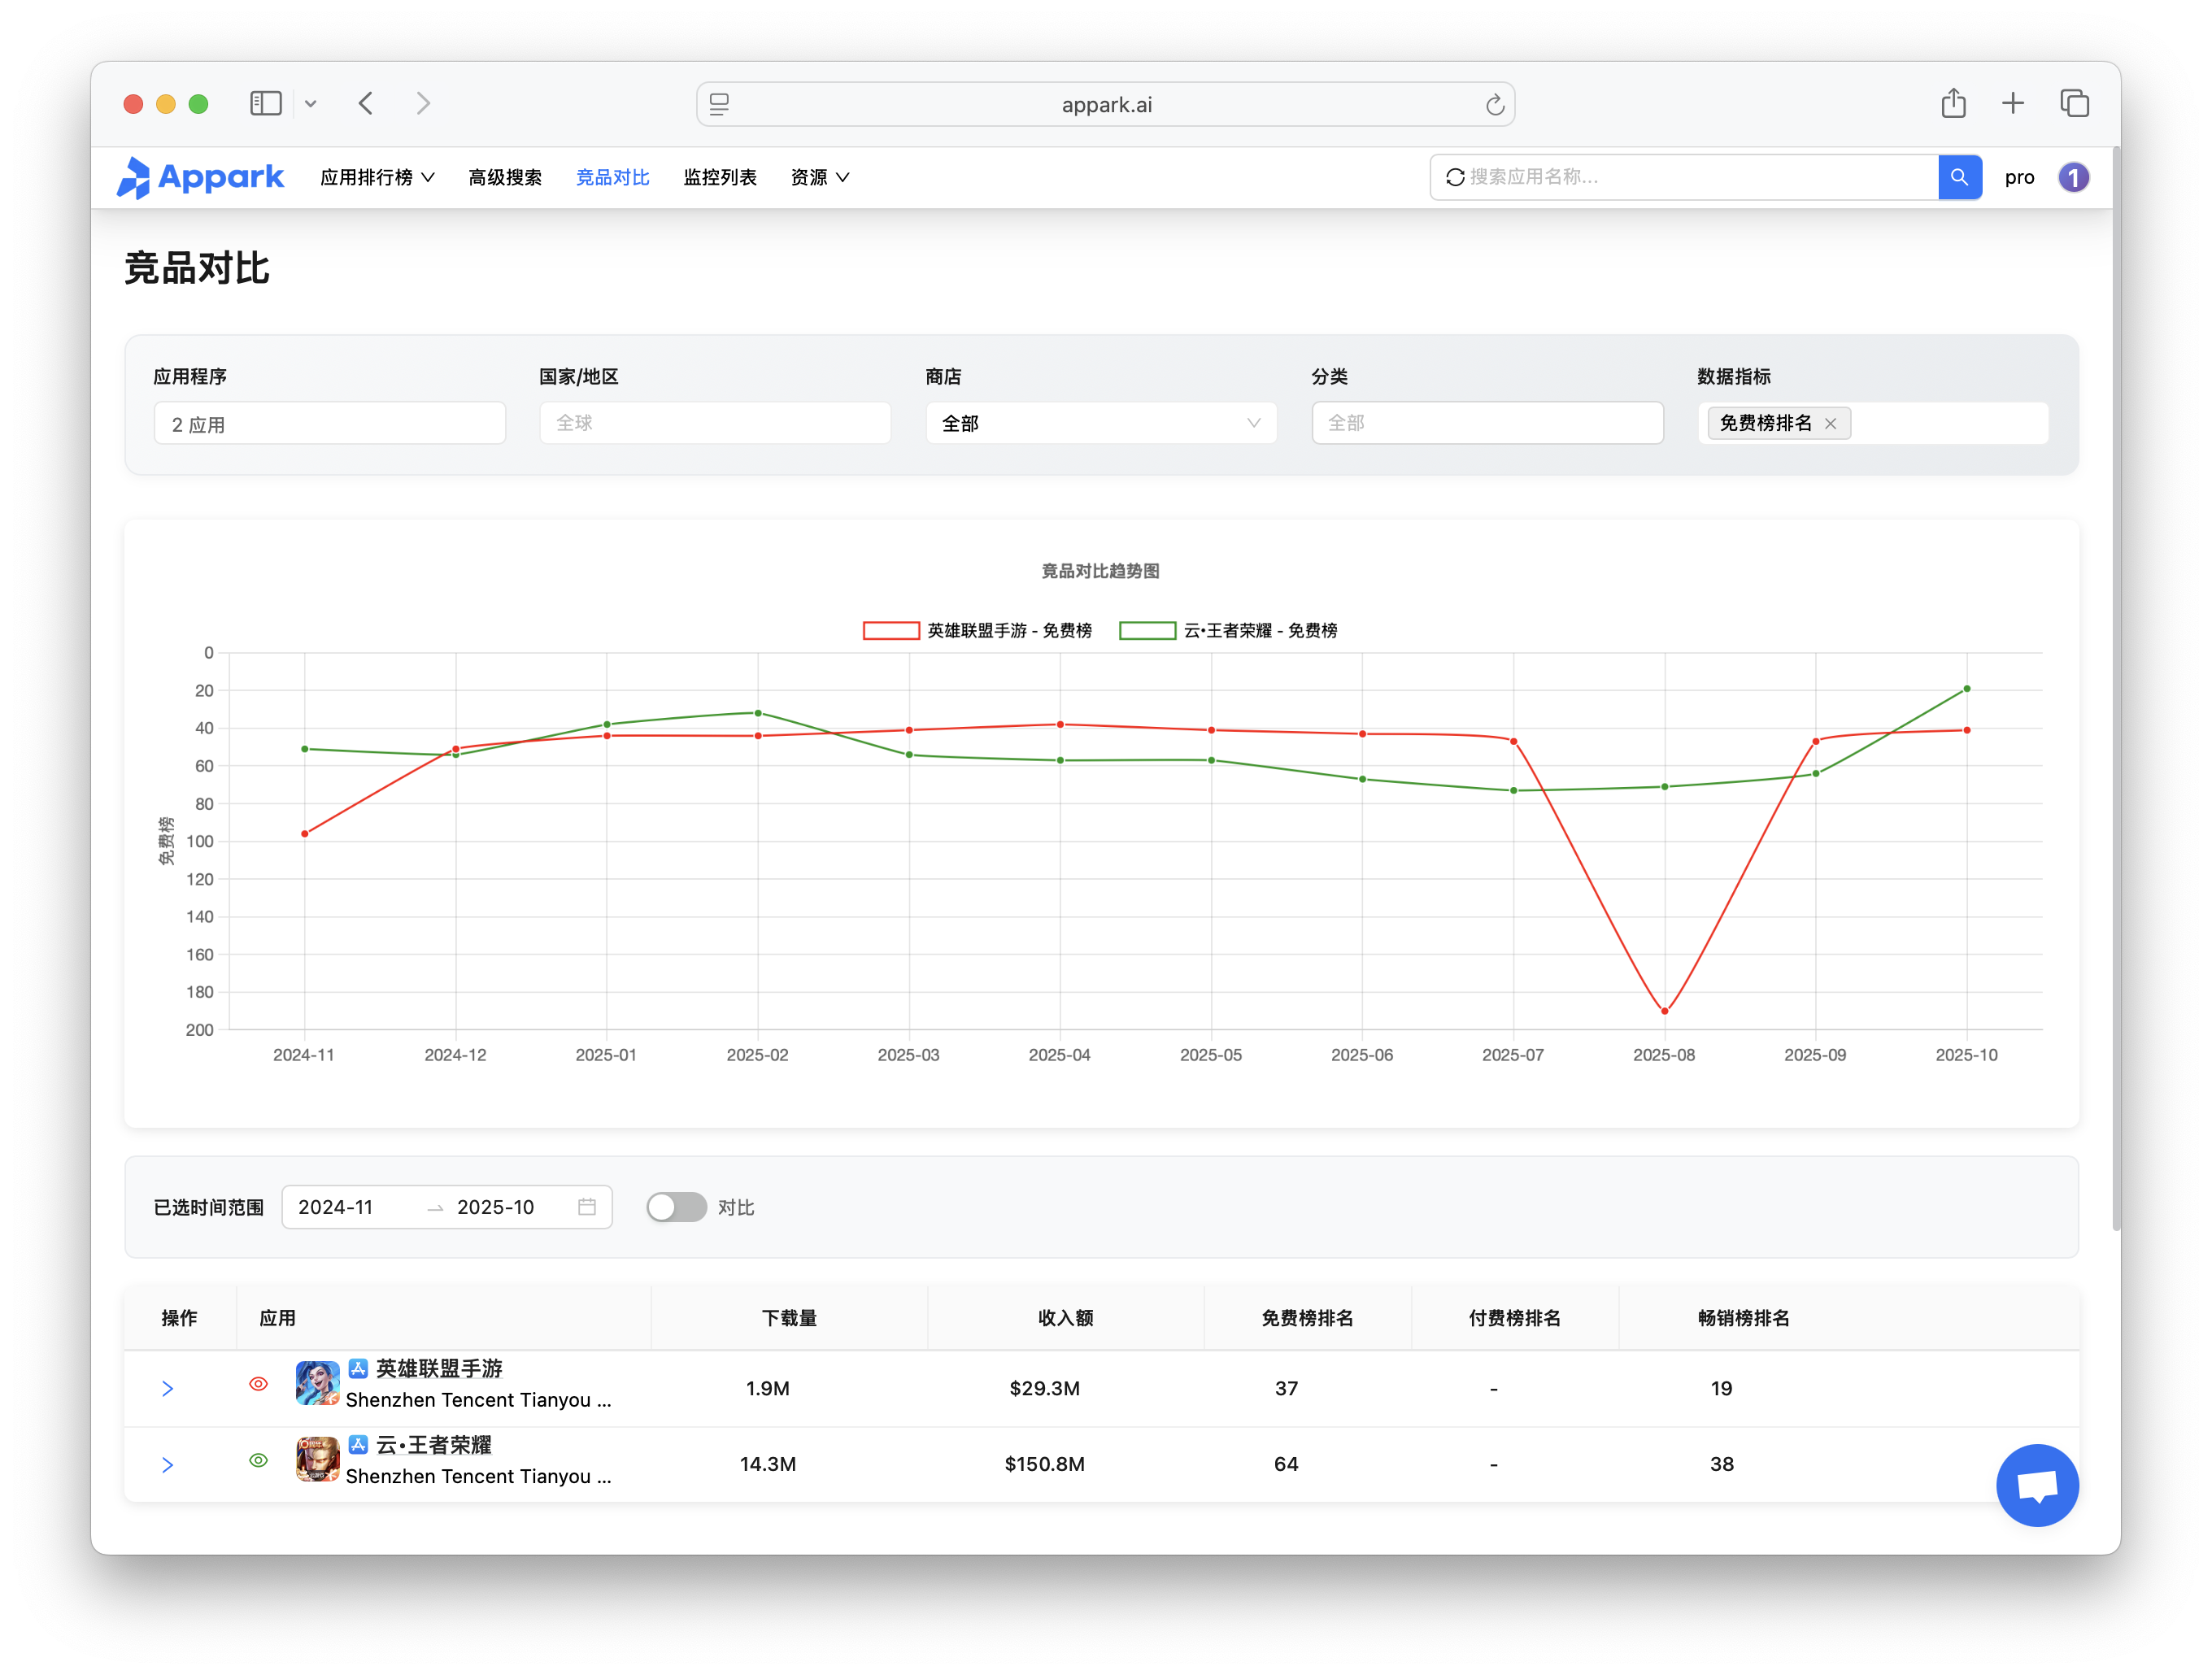Hide 云·王者荣耀 line via green eye icon
The width and height of the screenshot is (2212, 1675).
(x=258, y=1460)
